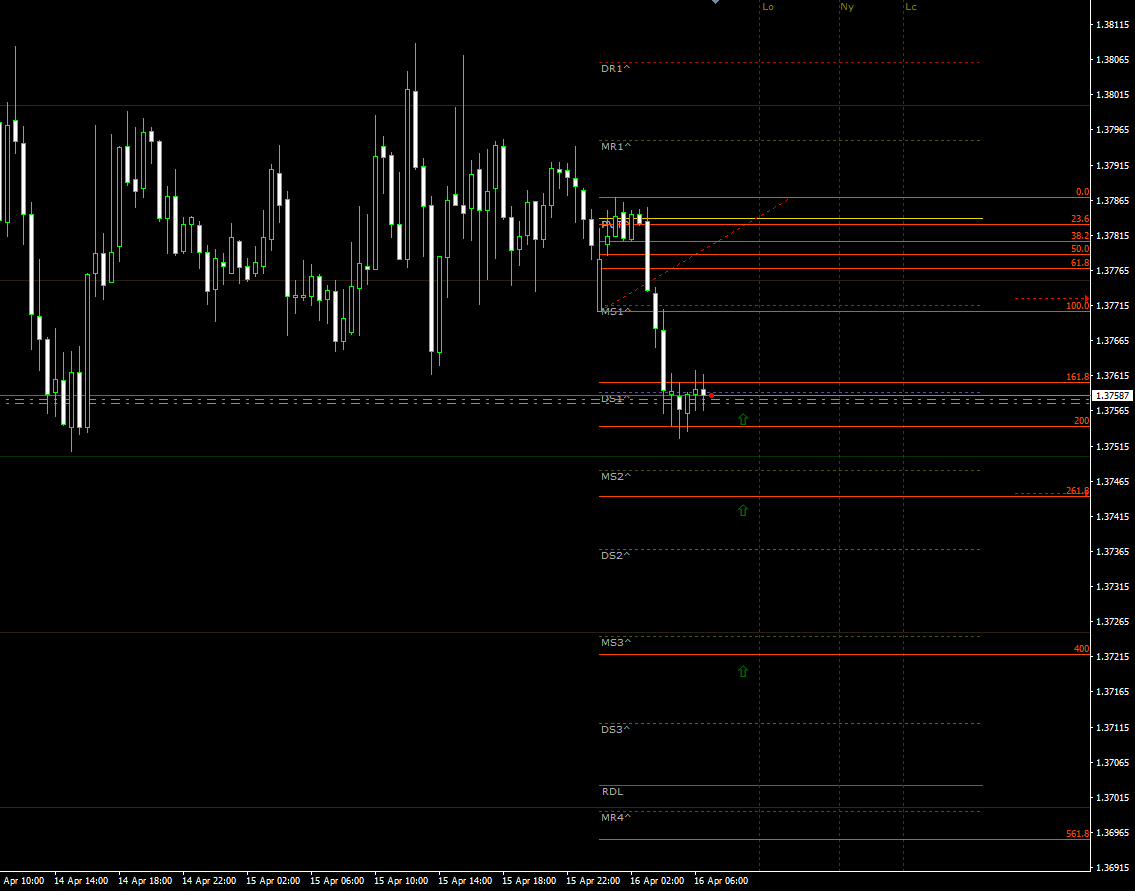Click the red dot beside the latest candle
The image size is (1135, 891).
[x=711, y=396]
